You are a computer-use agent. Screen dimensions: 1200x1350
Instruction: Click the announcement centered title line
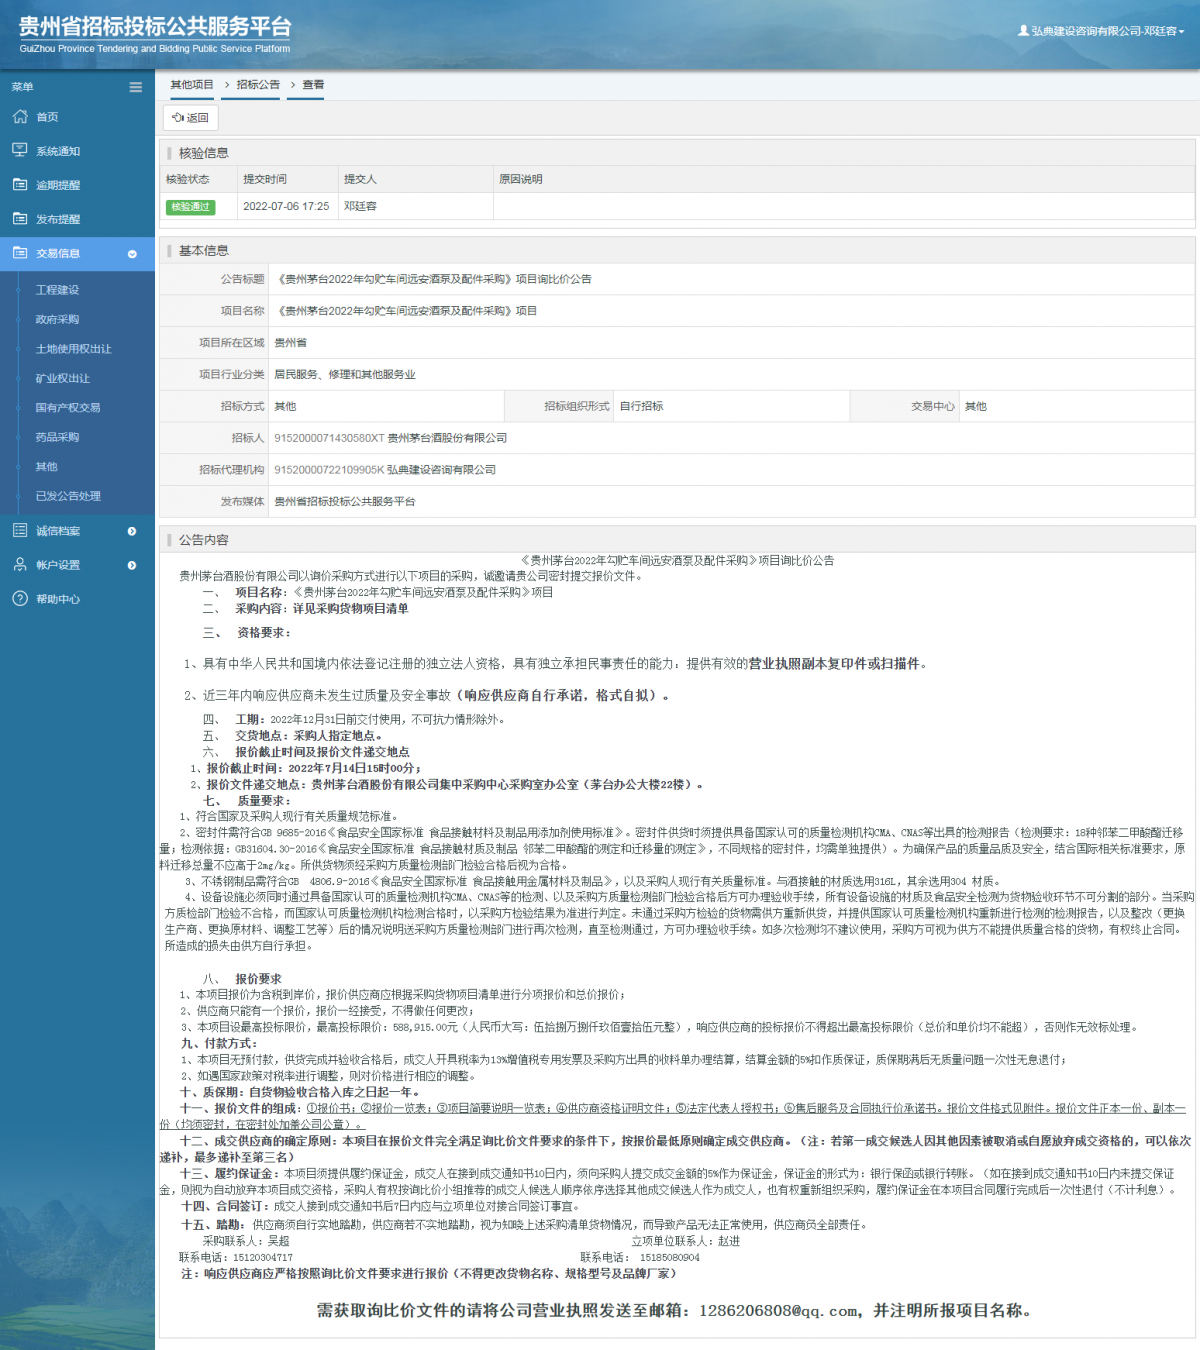[677, 561]
